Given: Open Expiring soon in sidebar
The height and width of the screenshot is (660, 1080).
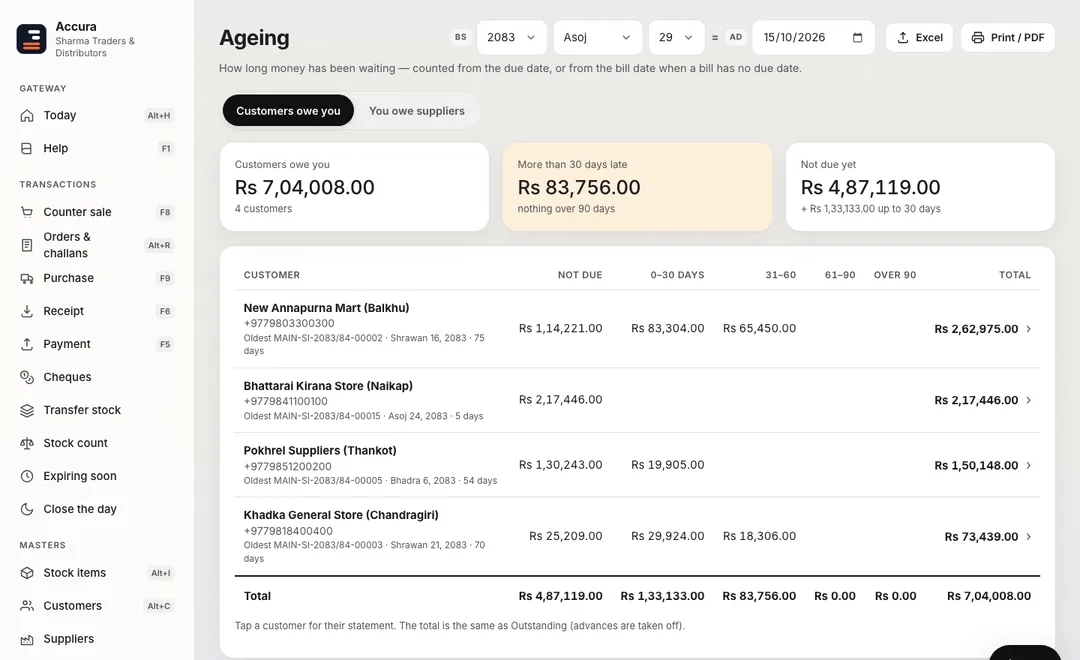Looking at the screenshot, I should click(96, 476).
